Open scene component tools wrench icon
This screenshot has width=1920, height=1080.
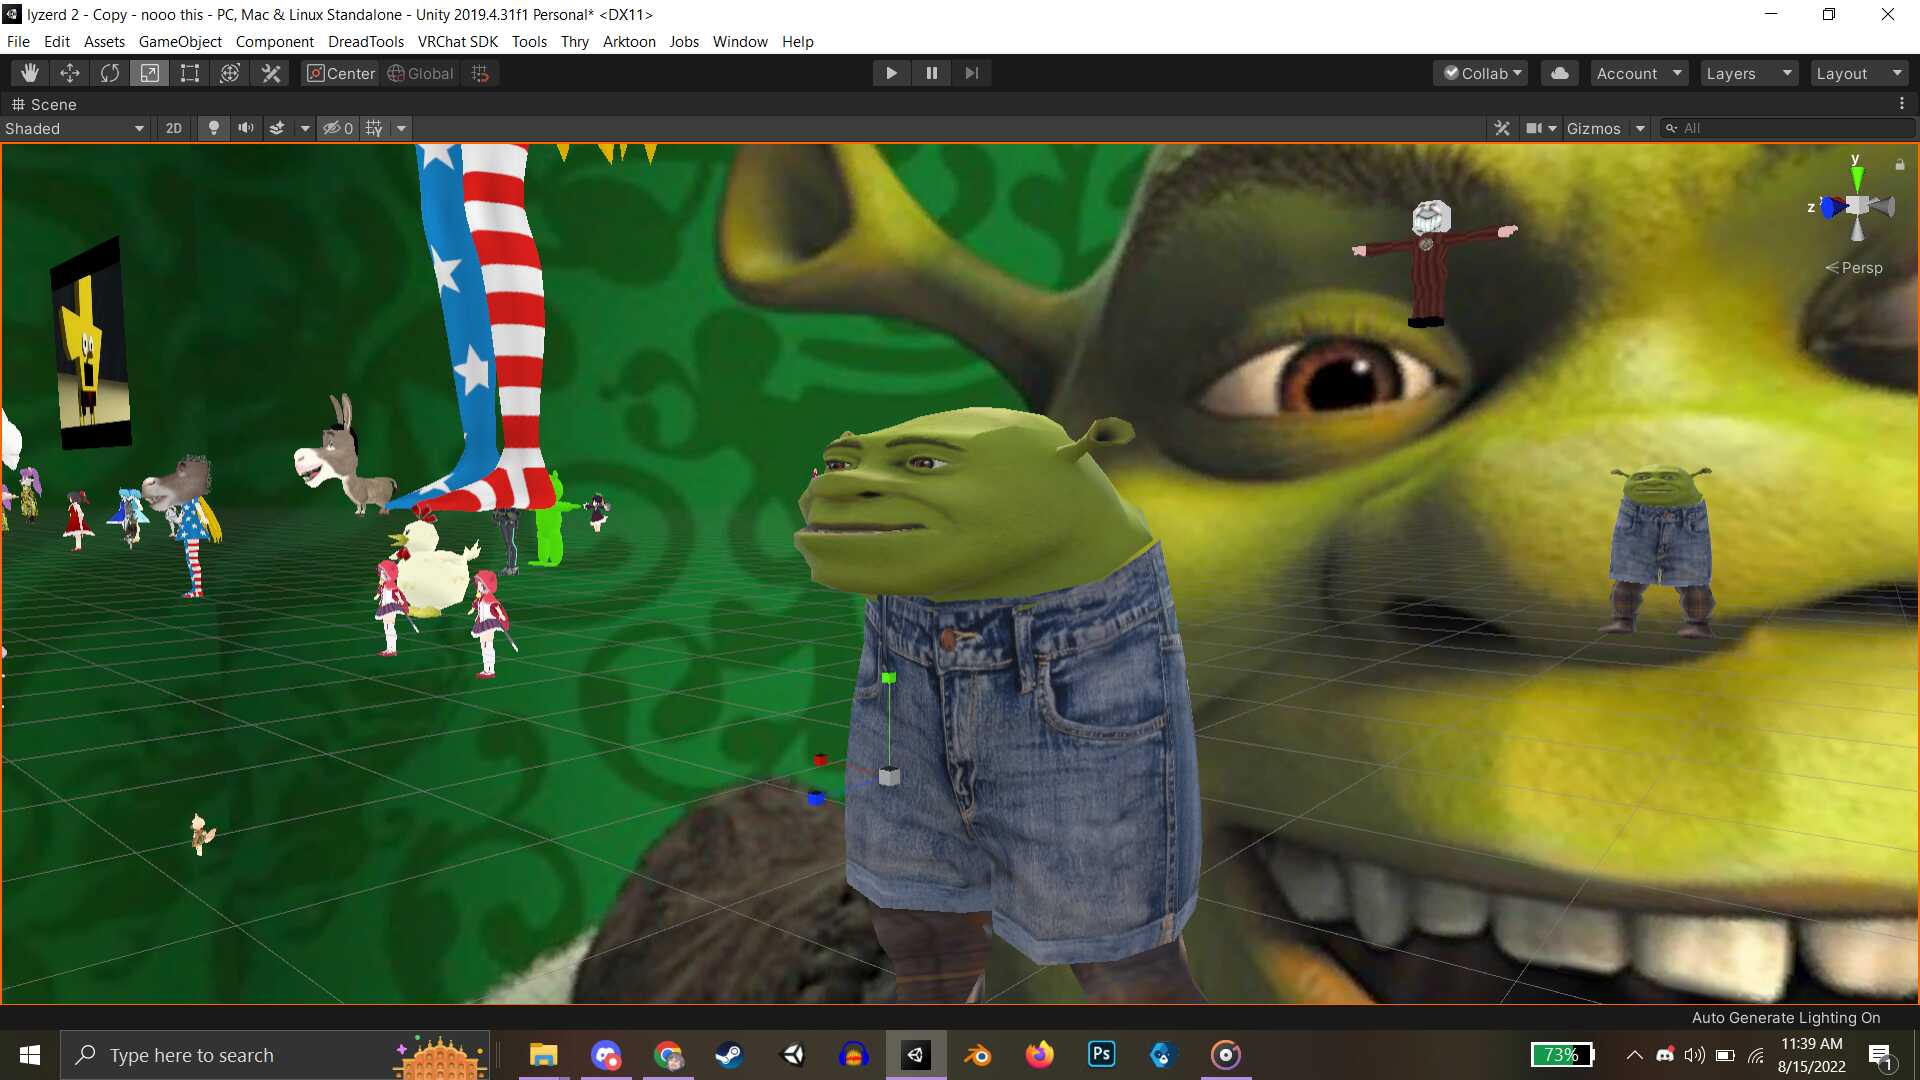click(1501, 128)
